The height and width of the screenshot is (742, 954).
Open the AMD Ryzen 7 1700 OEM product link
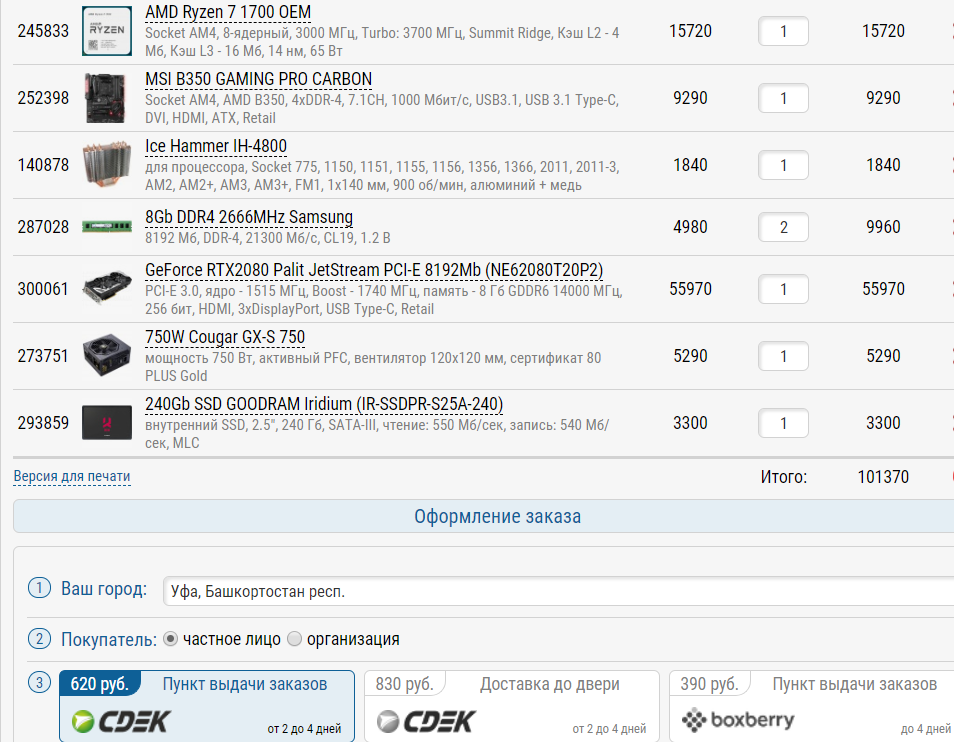coord(228,12)
